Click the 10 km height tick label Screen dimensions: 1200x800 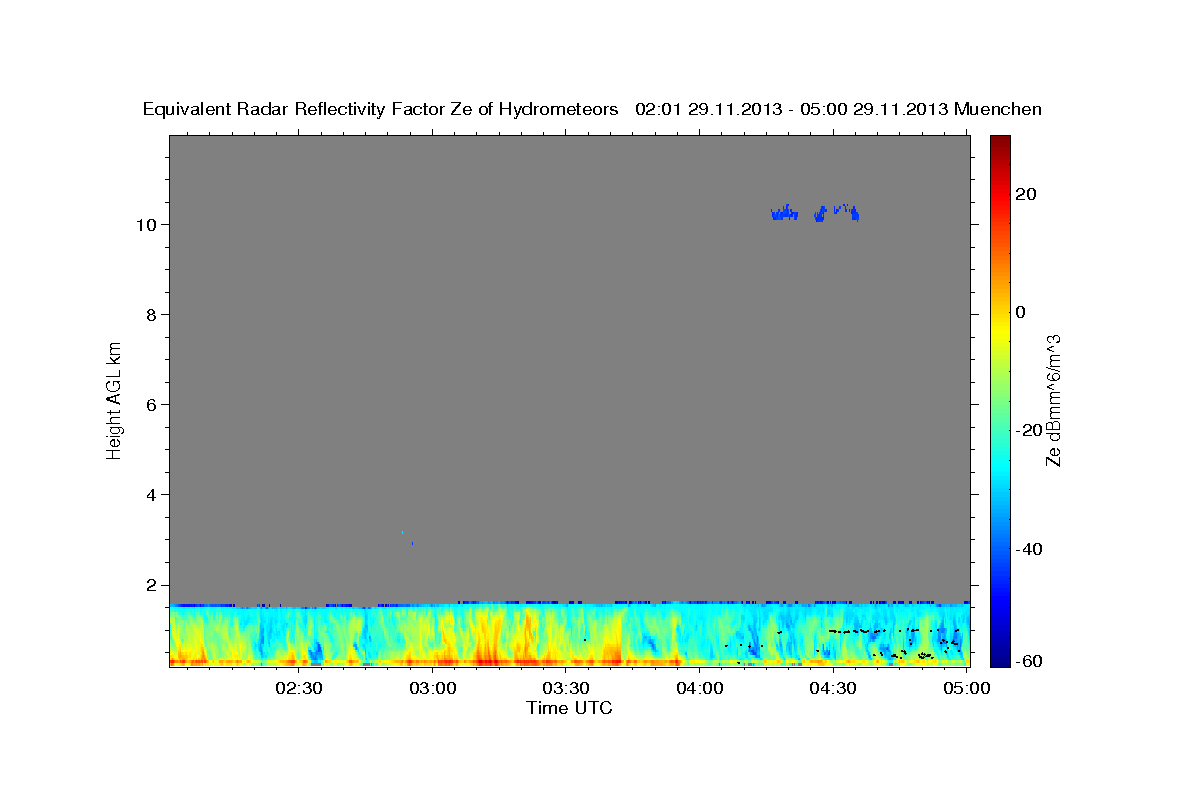coord(147,224)
